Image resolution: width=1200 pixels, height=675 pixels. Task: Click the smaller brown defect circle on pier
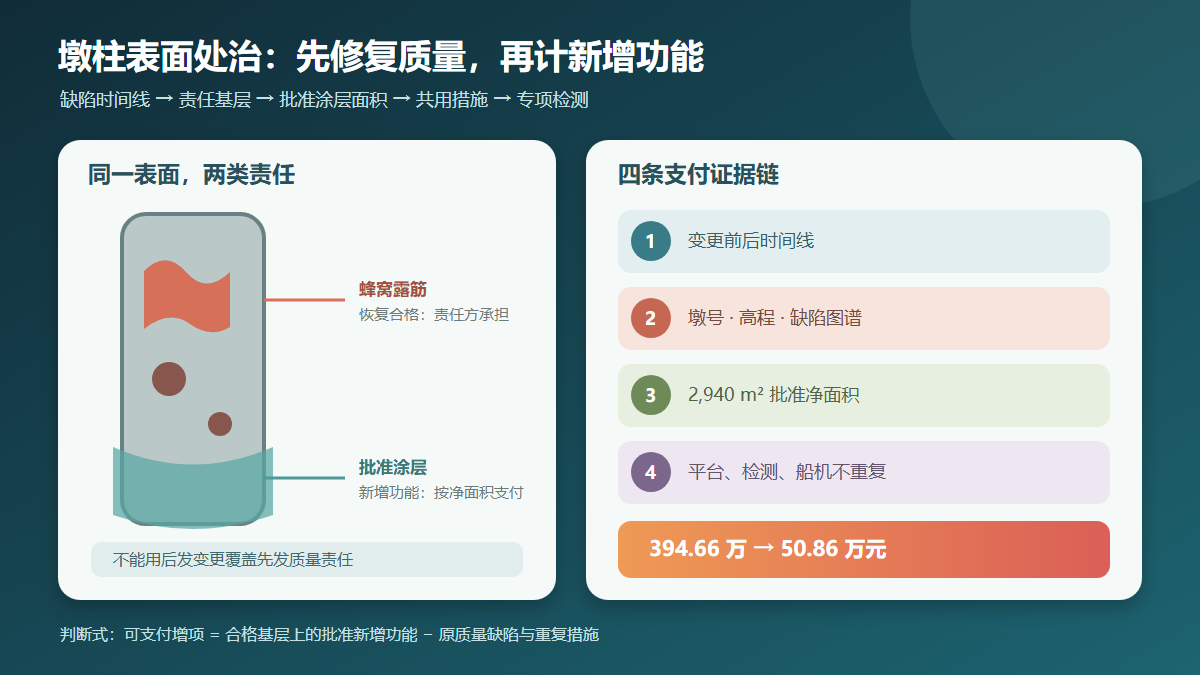[x=220, y=424]
